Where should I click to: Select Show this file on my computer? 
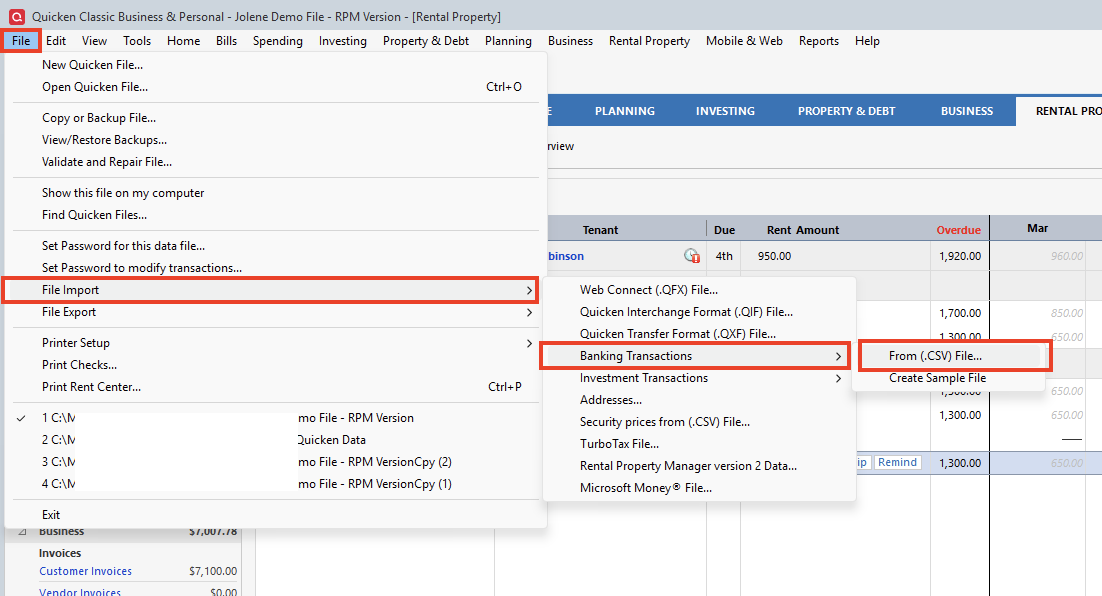click(x=276, y=193)
